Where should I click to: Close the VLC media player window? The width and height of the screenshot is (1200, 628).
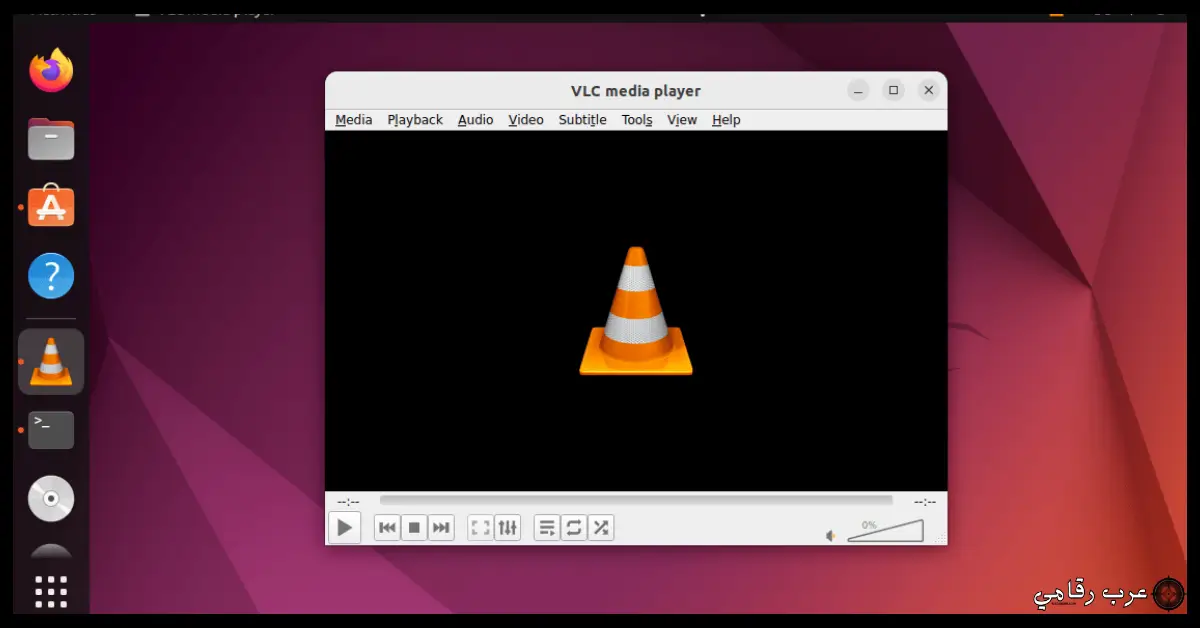pyautogui.click(x=929, y=91)
